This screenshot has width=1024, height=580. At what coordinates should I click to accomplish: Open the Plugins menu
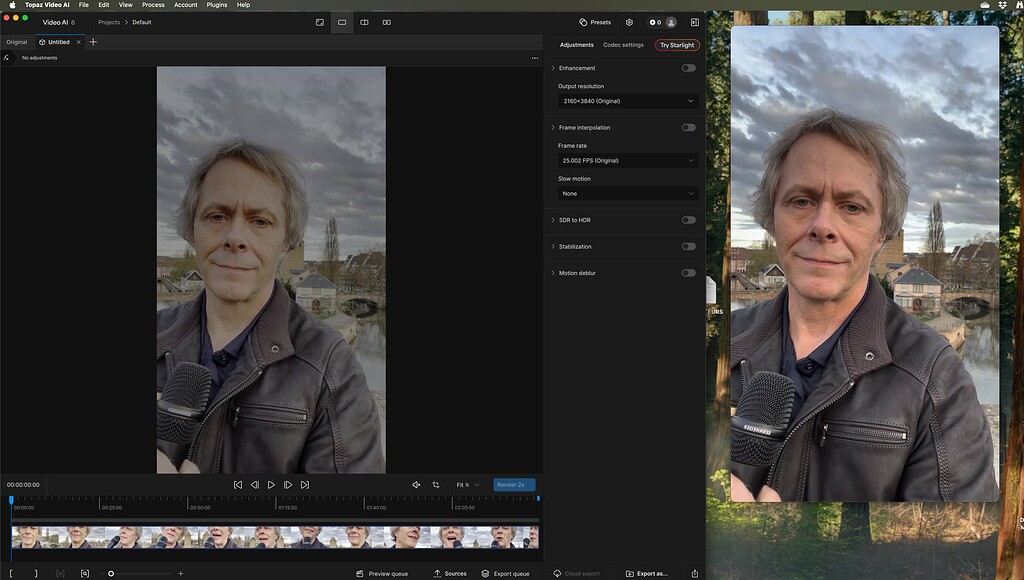tap(217, 5)
